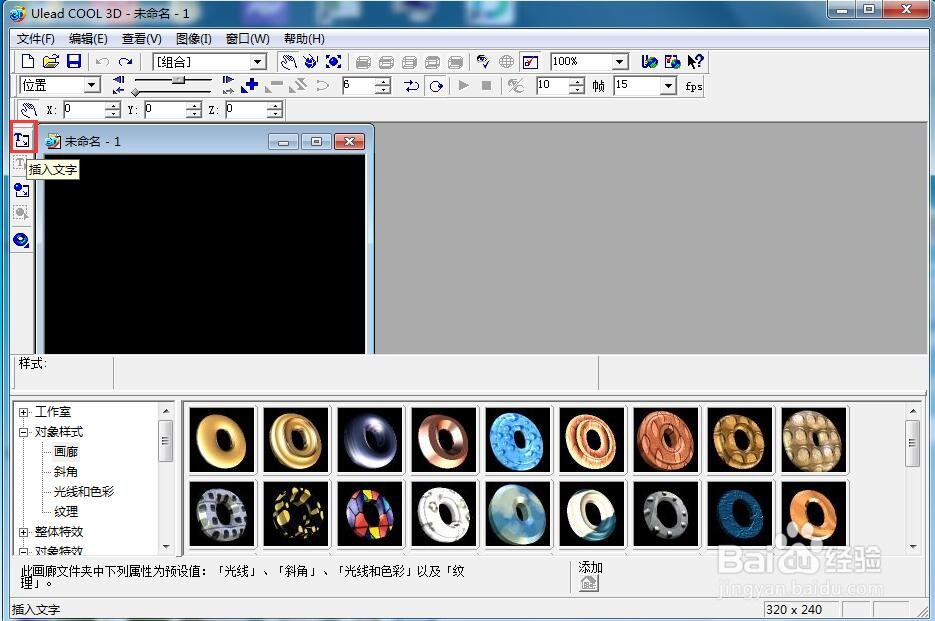
Task: Click the Insert Graphics tool icon
Action: coord(22,190)
